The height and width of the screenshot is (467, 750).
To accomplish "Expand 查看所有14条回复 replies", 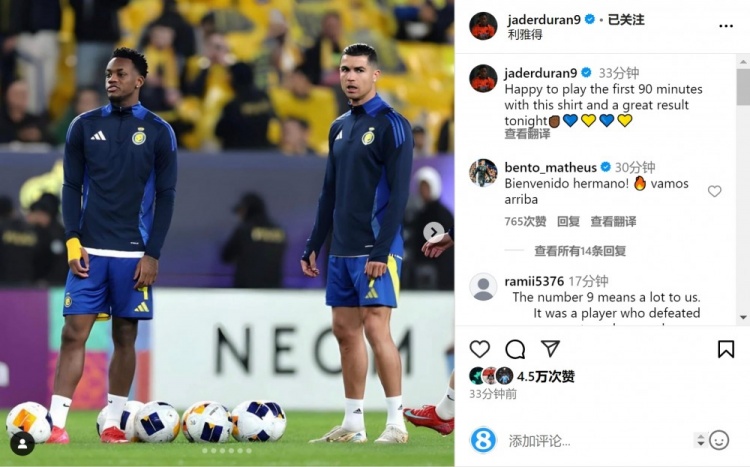I will pyautogui.click(x=580, y=251).
